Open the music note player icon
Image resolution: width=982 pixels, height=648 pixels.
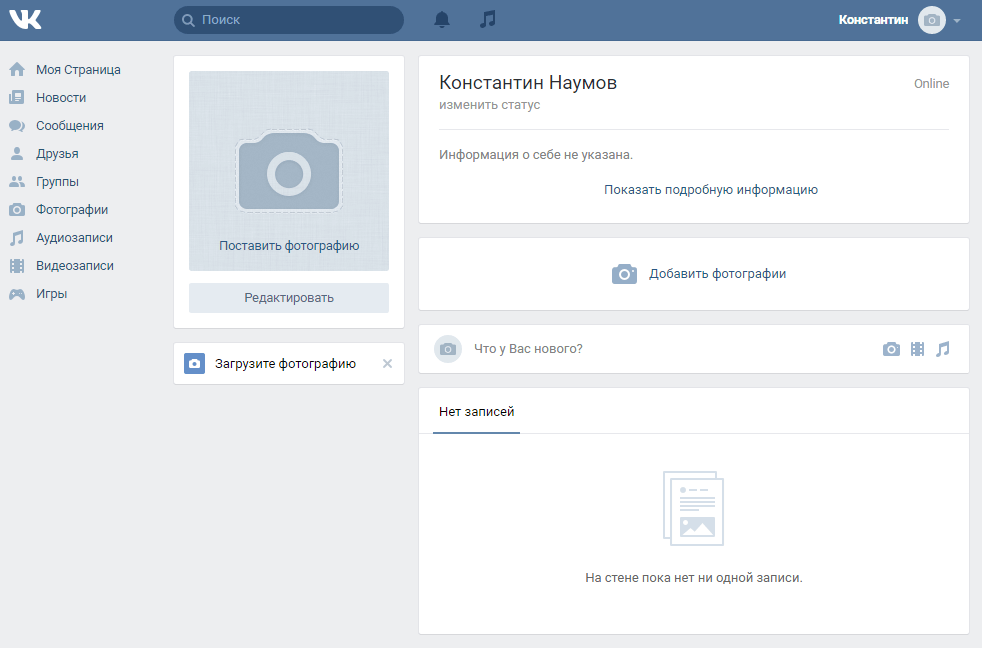pyautogui.click(x=488, y=20)
